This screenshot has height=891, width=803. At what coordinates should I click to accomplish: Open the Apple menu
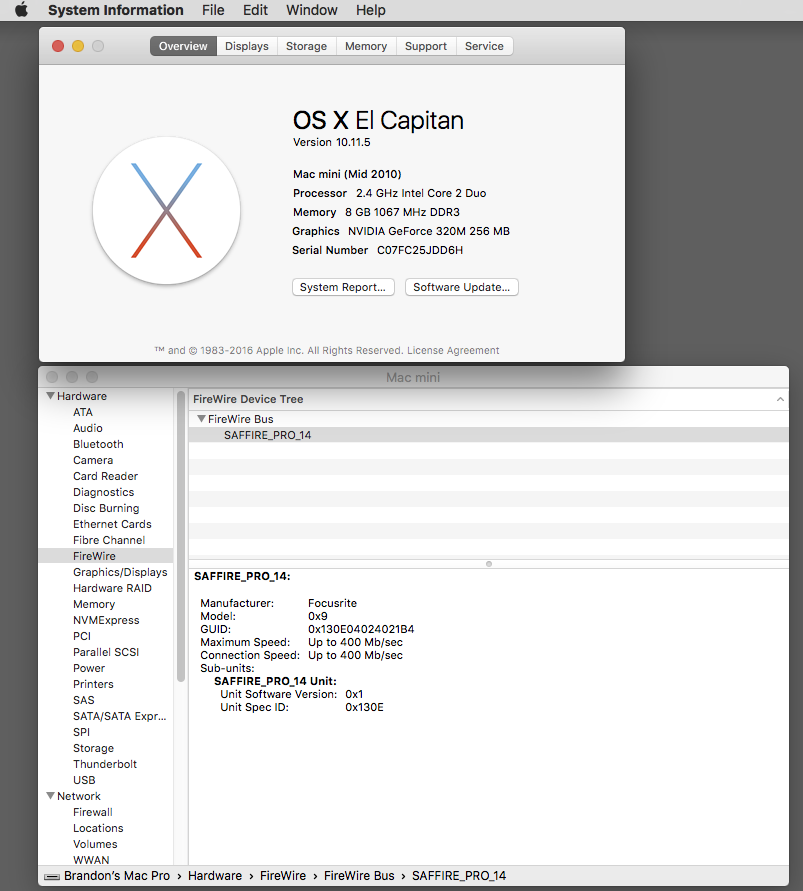(x=22, y=10)
